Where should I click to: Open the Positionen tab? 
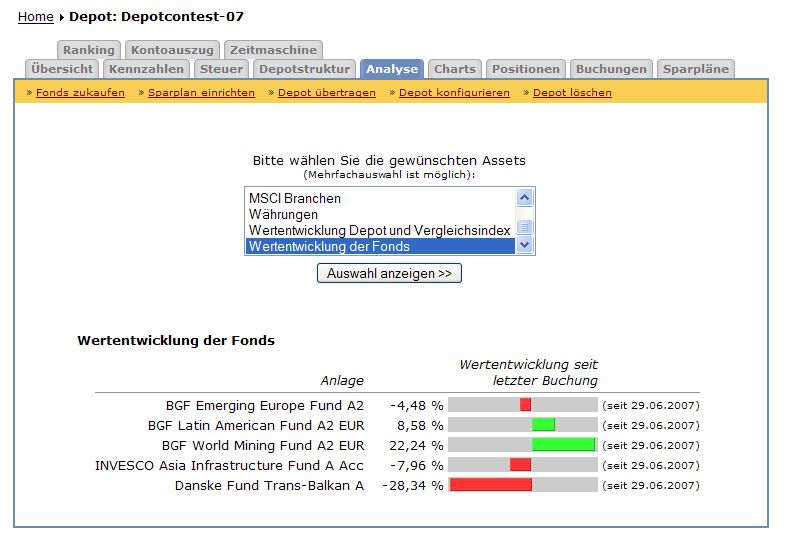[525, 69]
